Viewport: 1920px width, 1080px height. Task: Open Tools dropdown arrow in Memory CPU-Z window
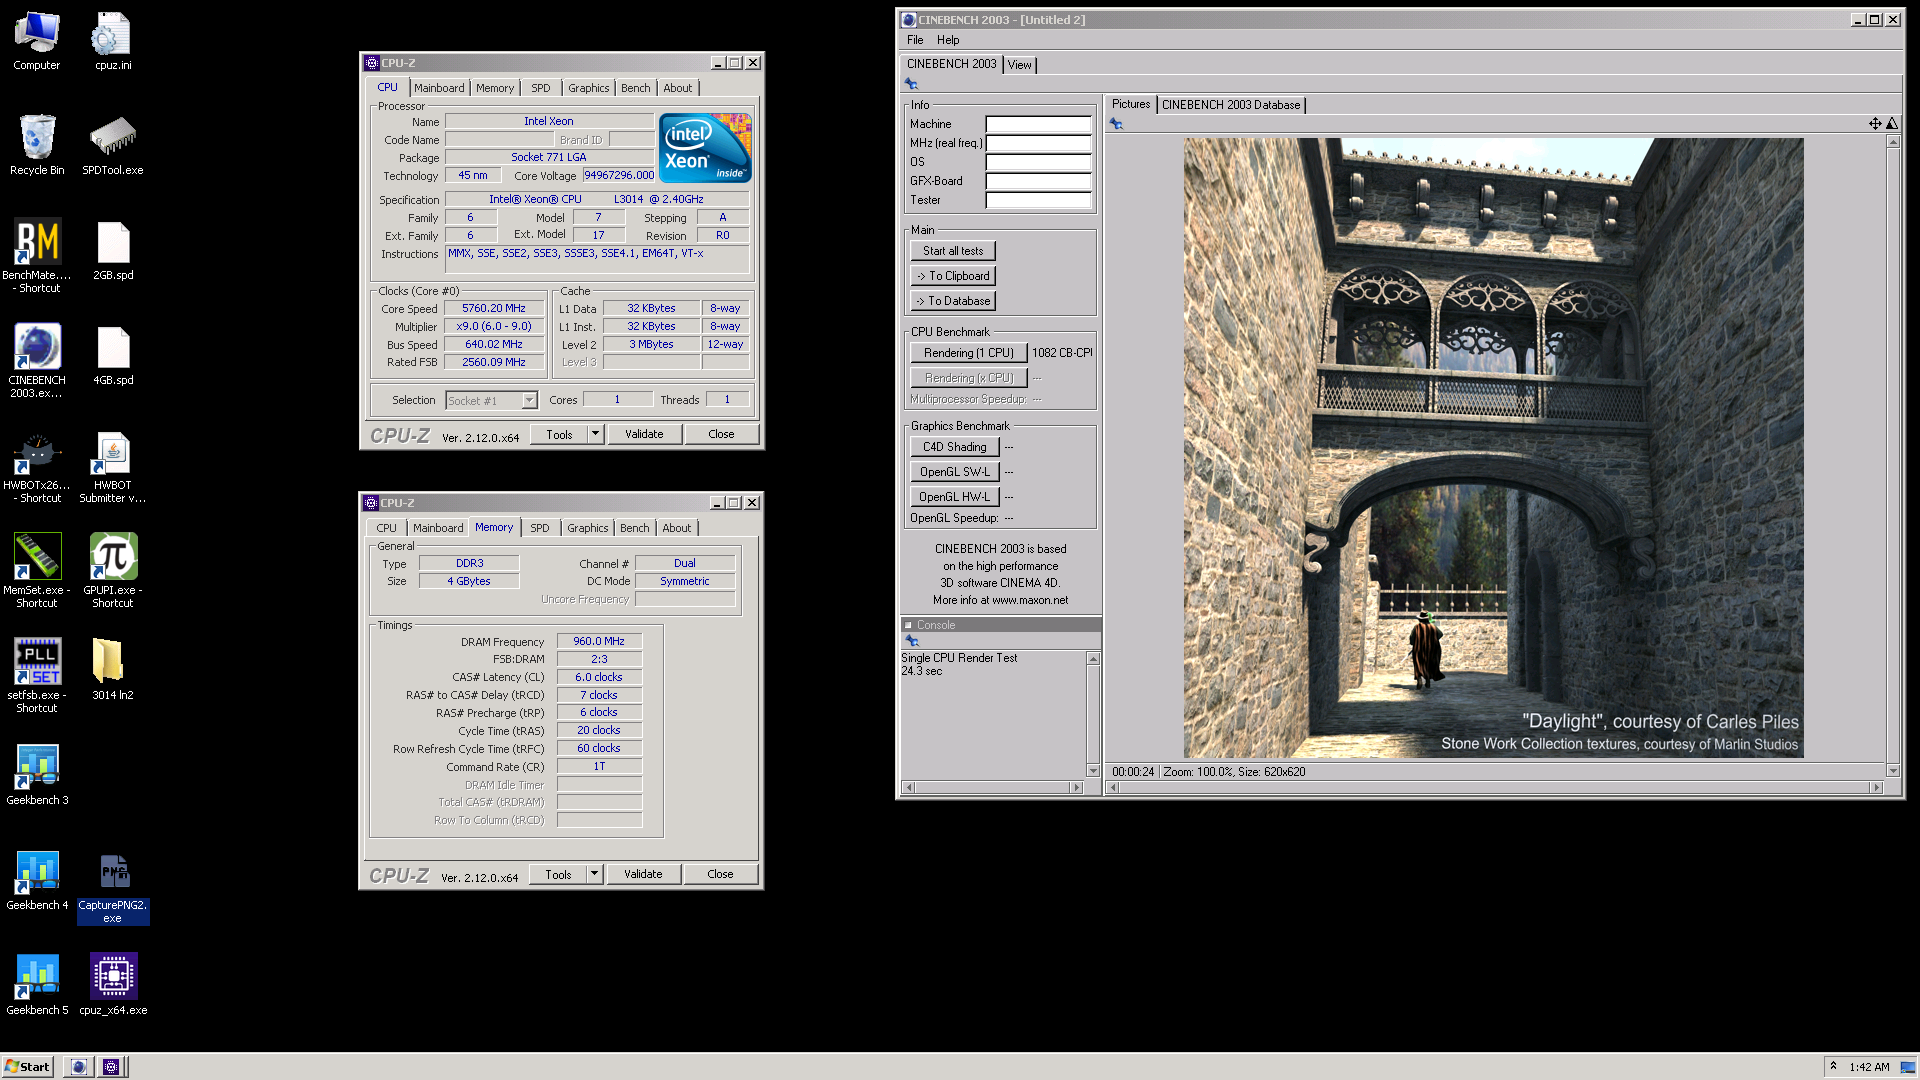[594, 874]
